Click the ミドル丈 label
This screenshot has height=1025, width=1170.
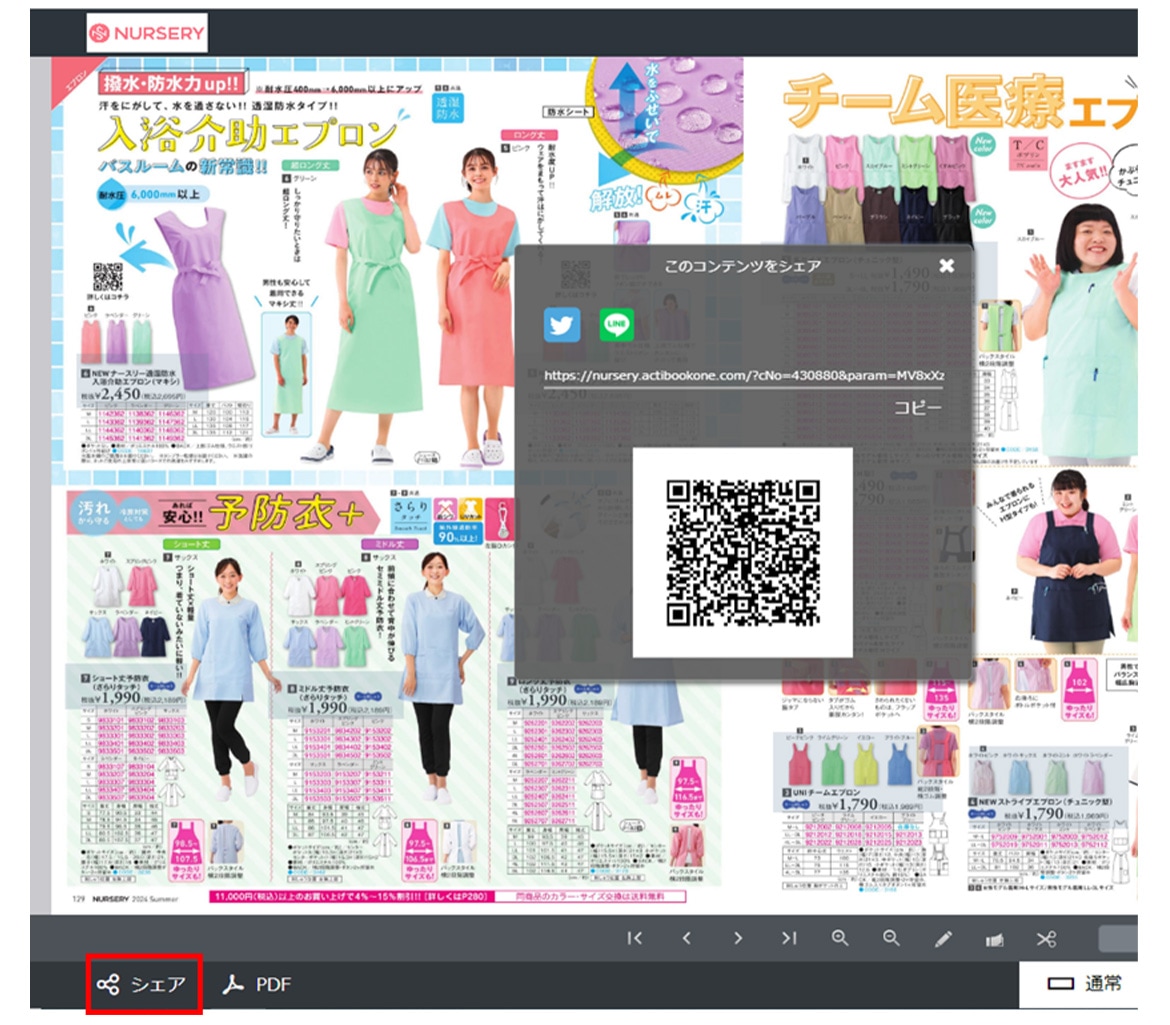(x=389, y=545)
